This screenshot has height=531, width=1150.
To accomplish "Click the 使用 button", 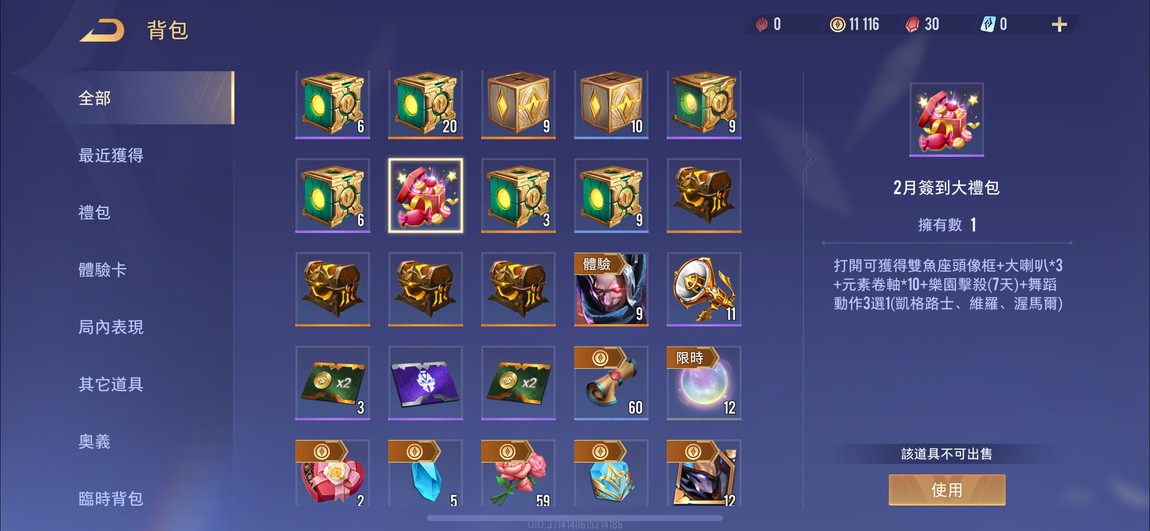I will point(947,490).
